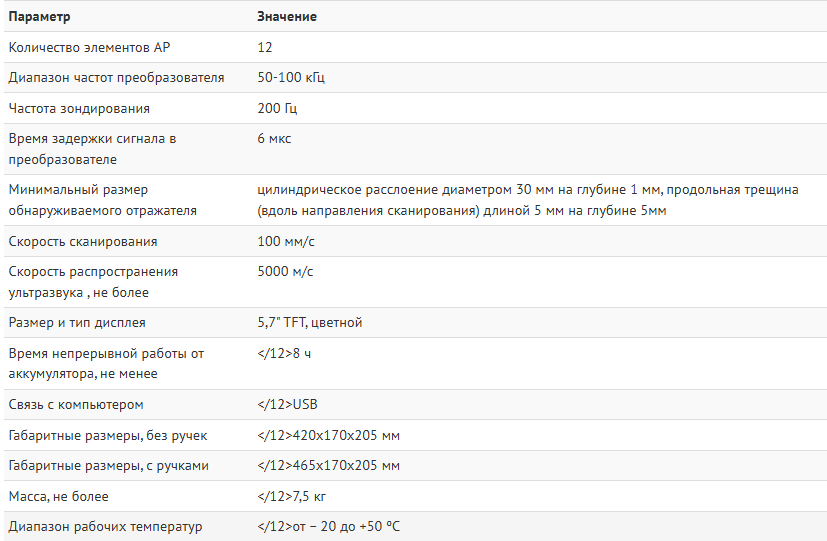The image size is (827, 541).
Task: Click the "Значение" column header
Action: point(287,17)
